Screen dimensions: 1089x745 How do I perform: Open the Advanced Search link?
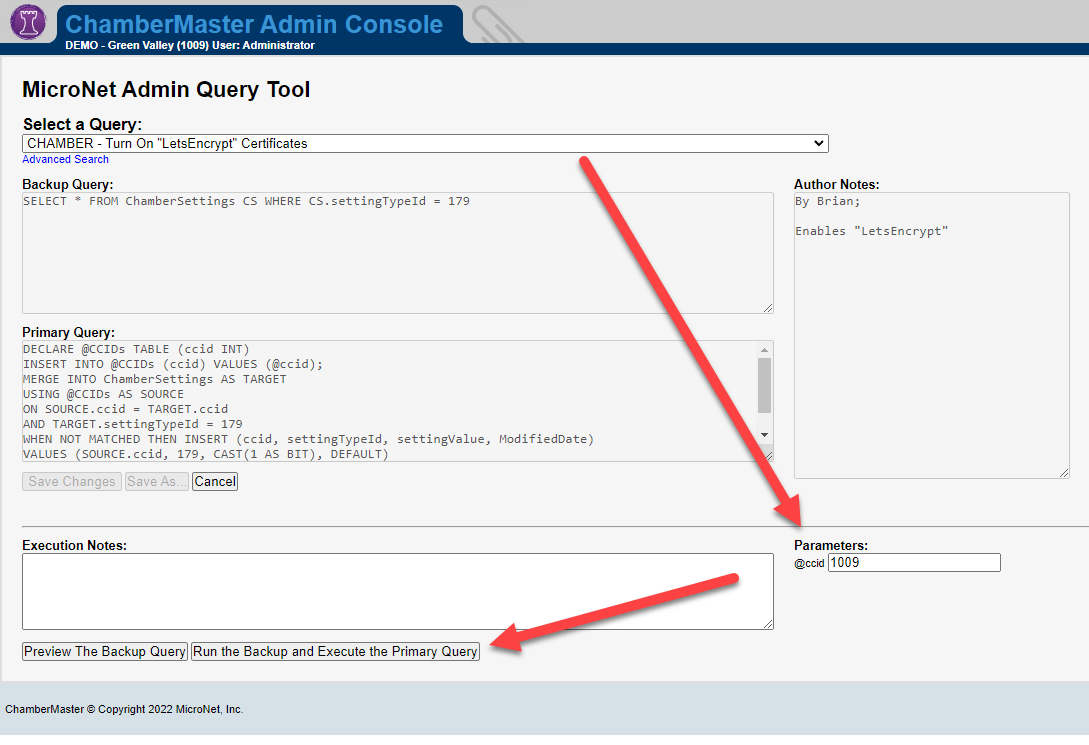pyautogui.click(x=65, y=160)
